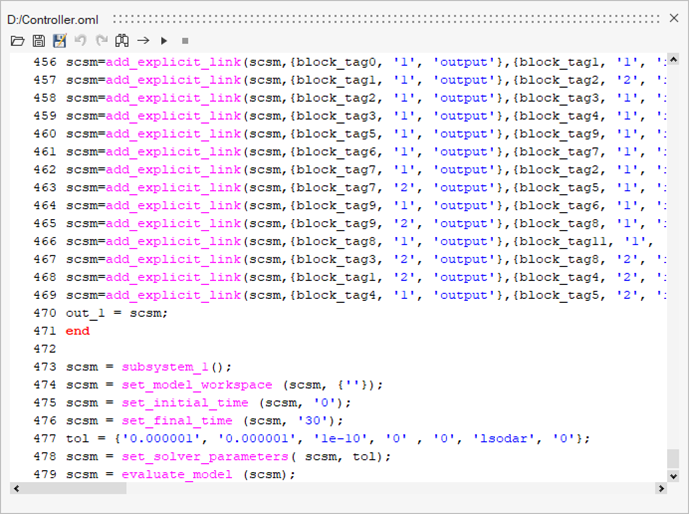Place cursor on the red 'end' keyword
Image resolution: width=689 pixels, height=514 pixels.
(78, 331)
